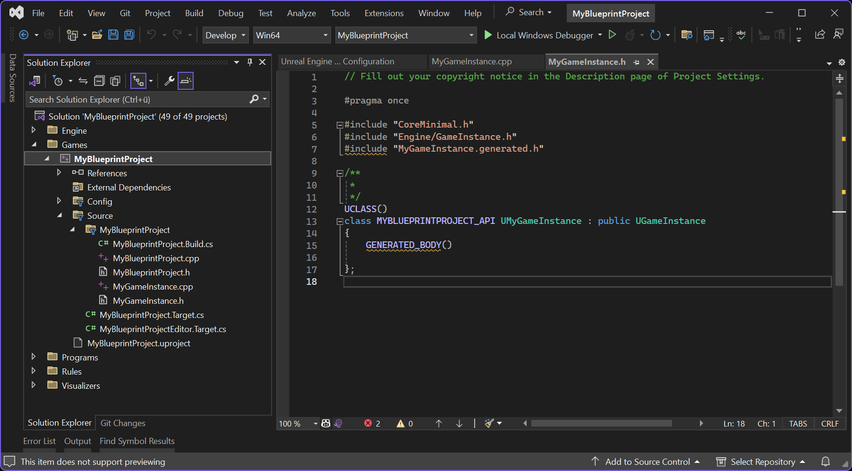Collapse the Games folder
The width and height of the screenshot is (852, 471).
[34, 145]
